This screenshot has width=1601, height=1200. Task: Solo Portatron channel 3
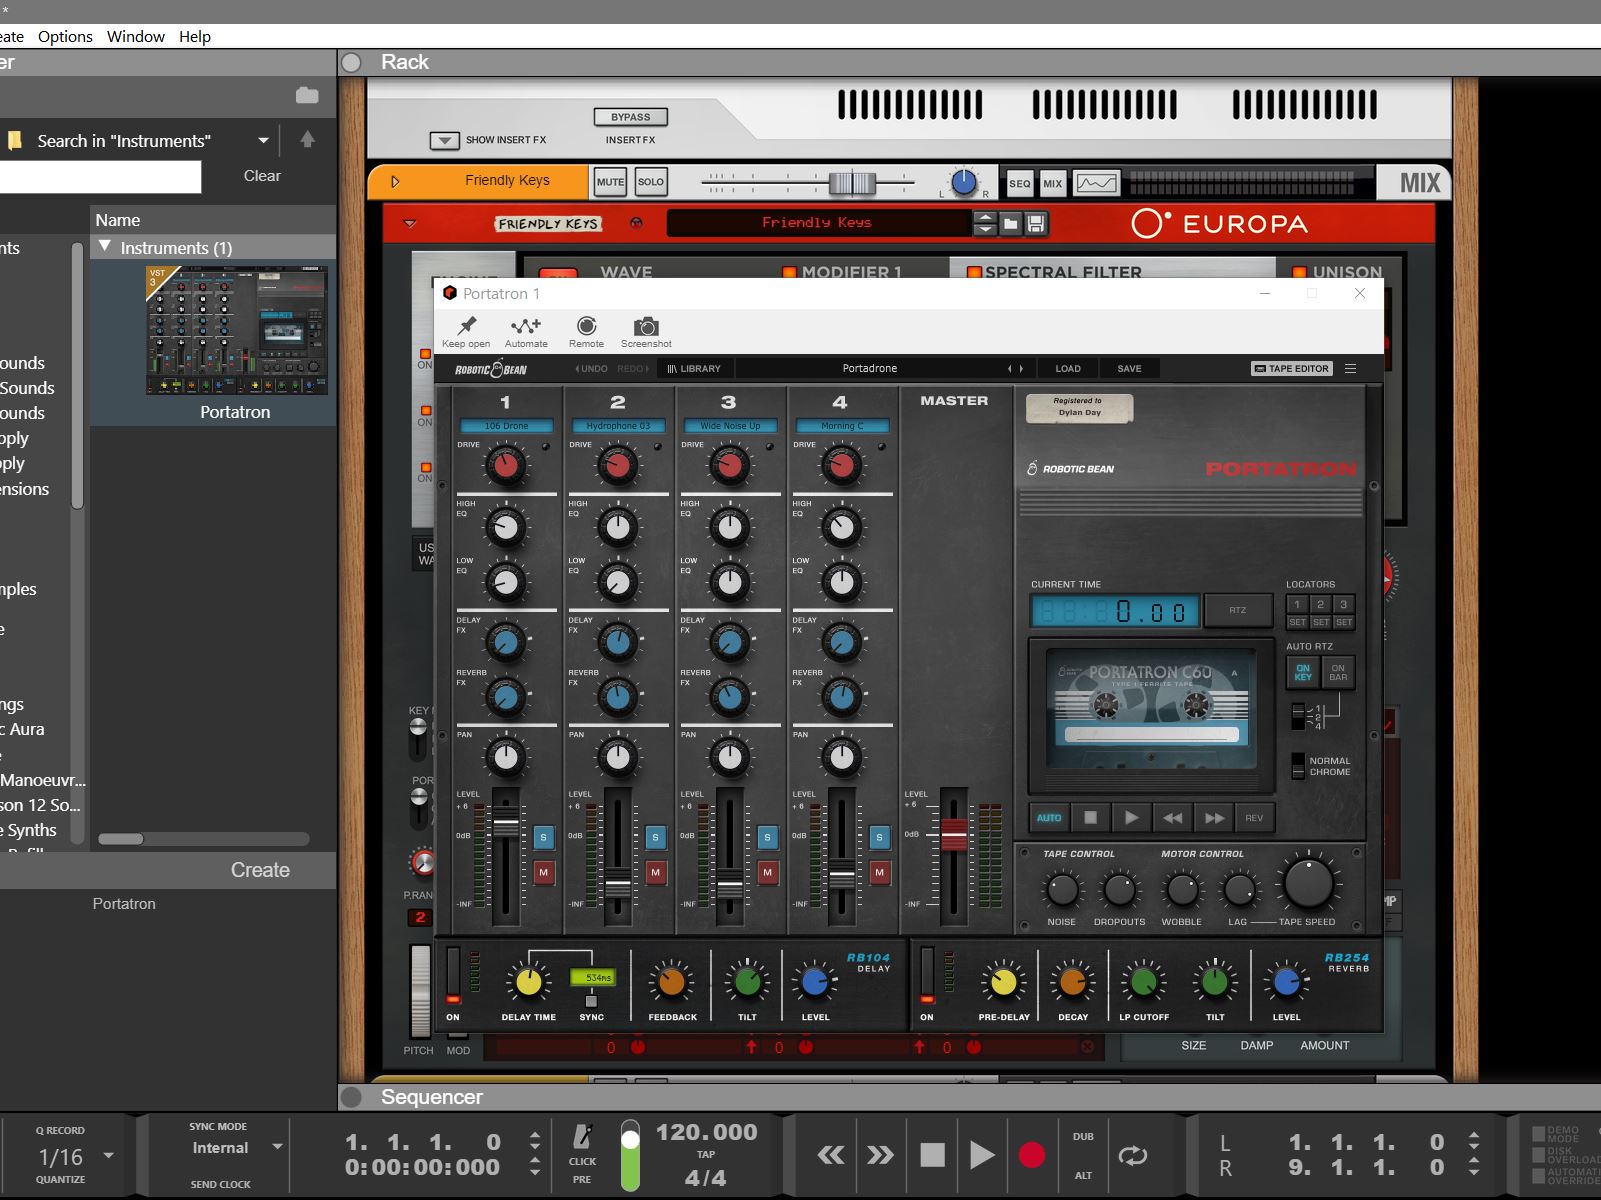pyautogui.click(x=767, y=837)
